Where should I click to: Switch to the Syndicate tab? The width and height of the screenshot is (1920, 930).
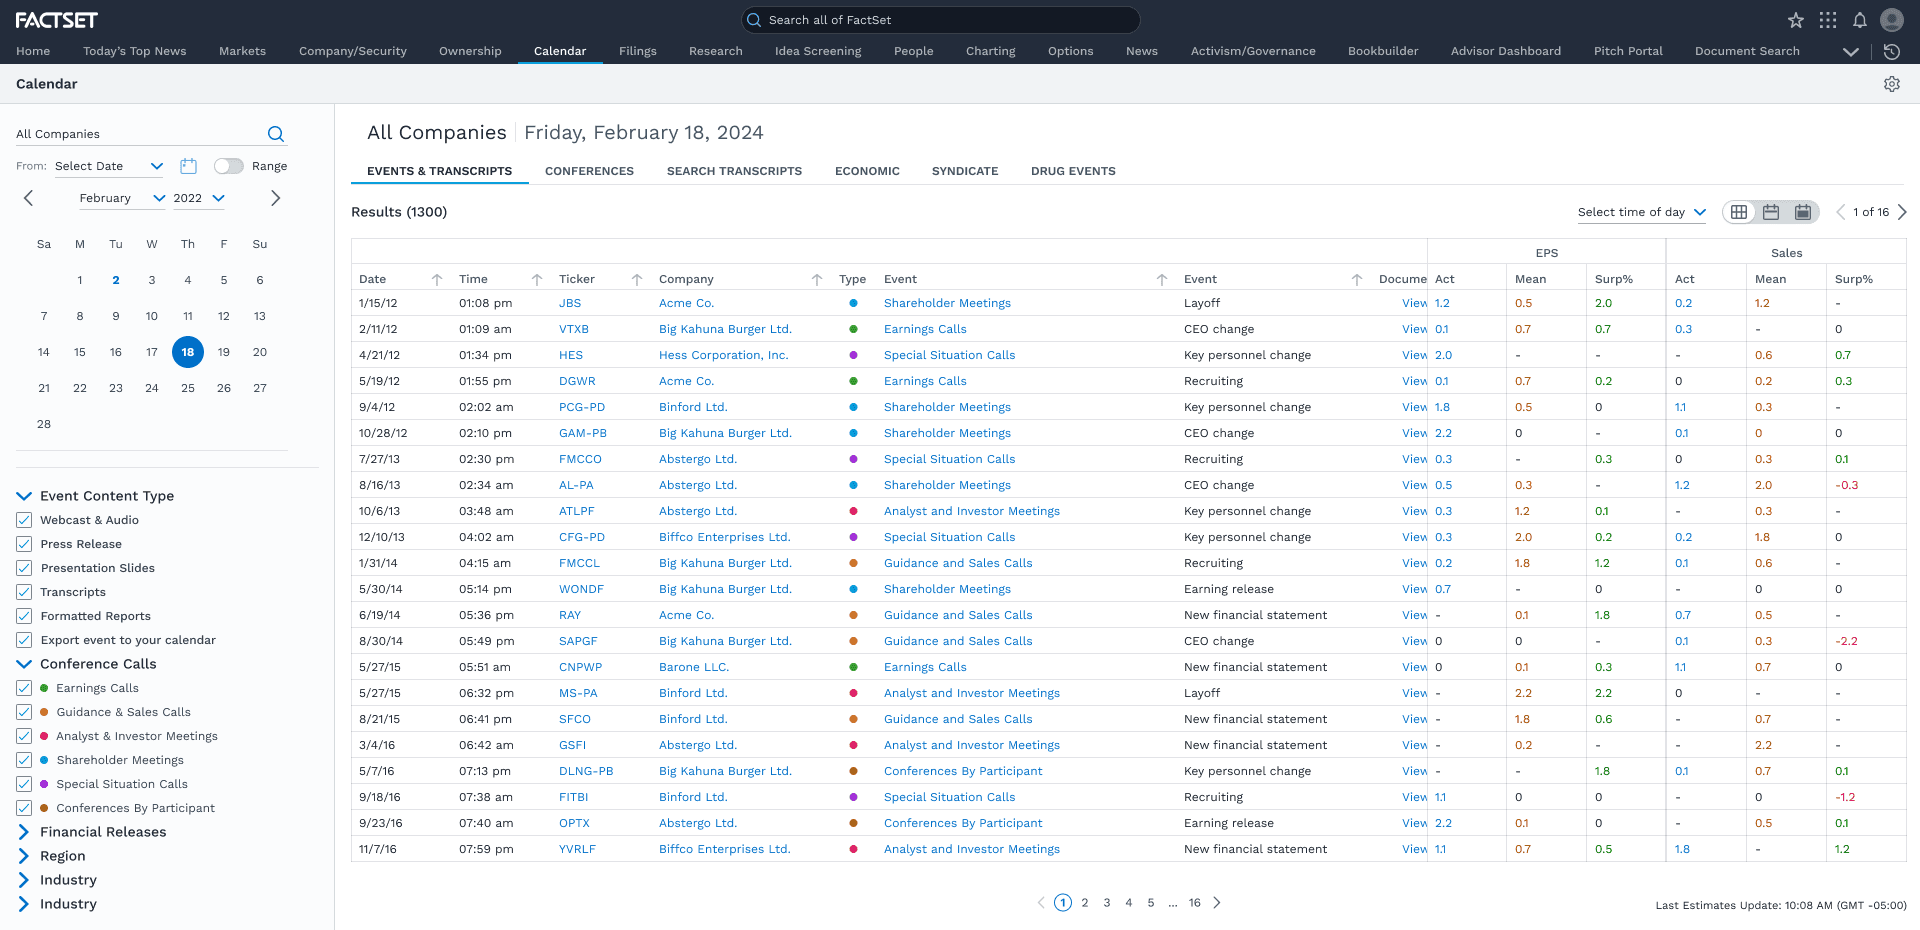(x=965, y=171)
